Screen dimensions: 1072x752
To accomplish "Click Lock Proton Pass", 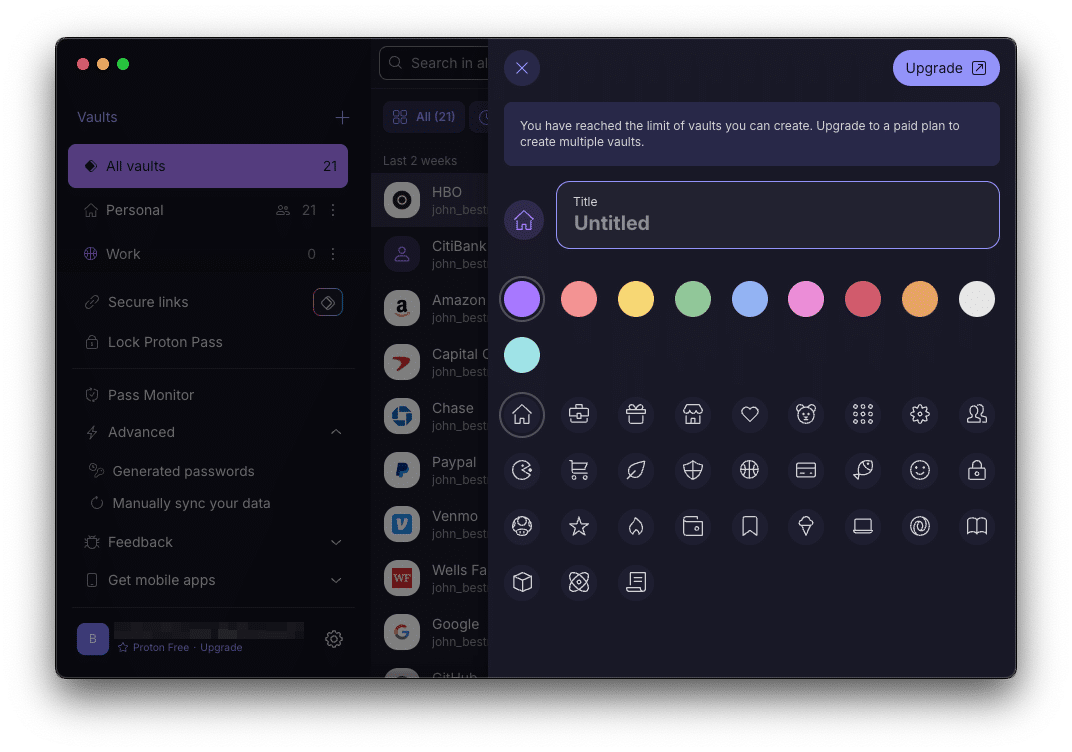I will pos(165,342).
